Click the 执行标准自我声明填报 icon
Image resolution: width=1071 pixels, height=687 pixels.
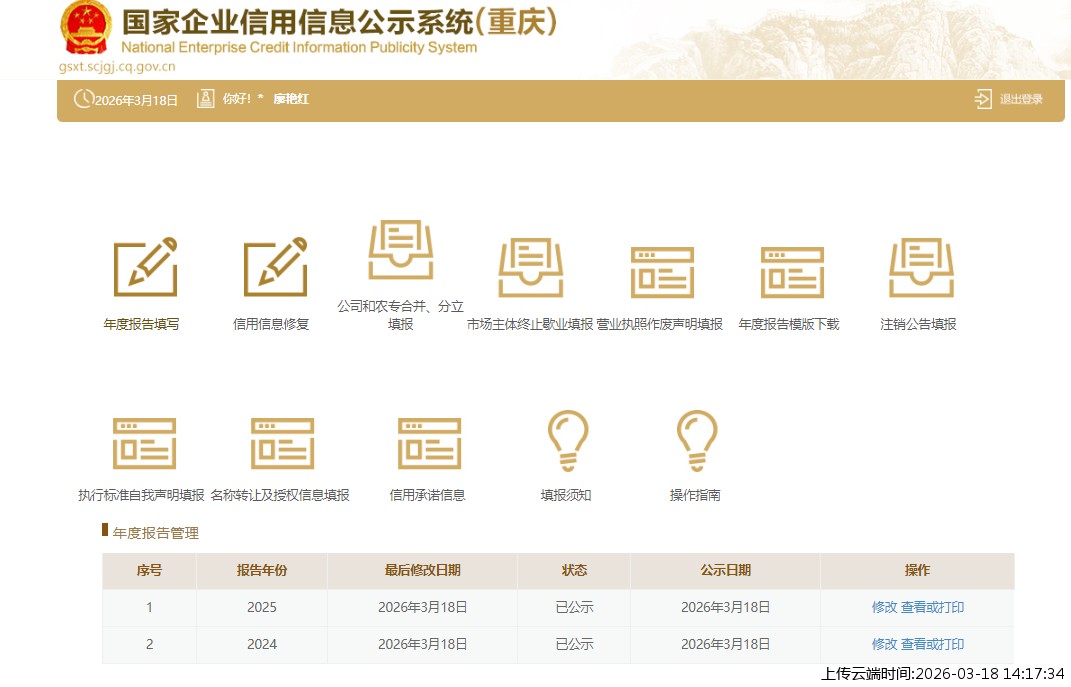(x=144, y=443)
